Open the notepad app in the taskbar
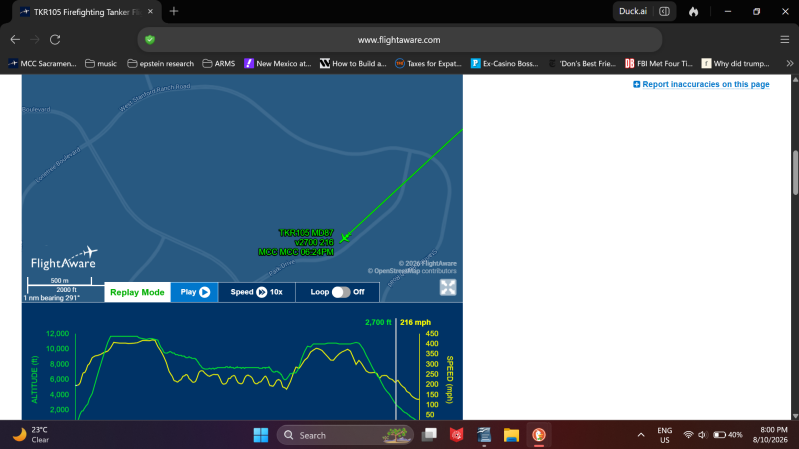This screenshot has width=799, height=449. click(484, 435)
